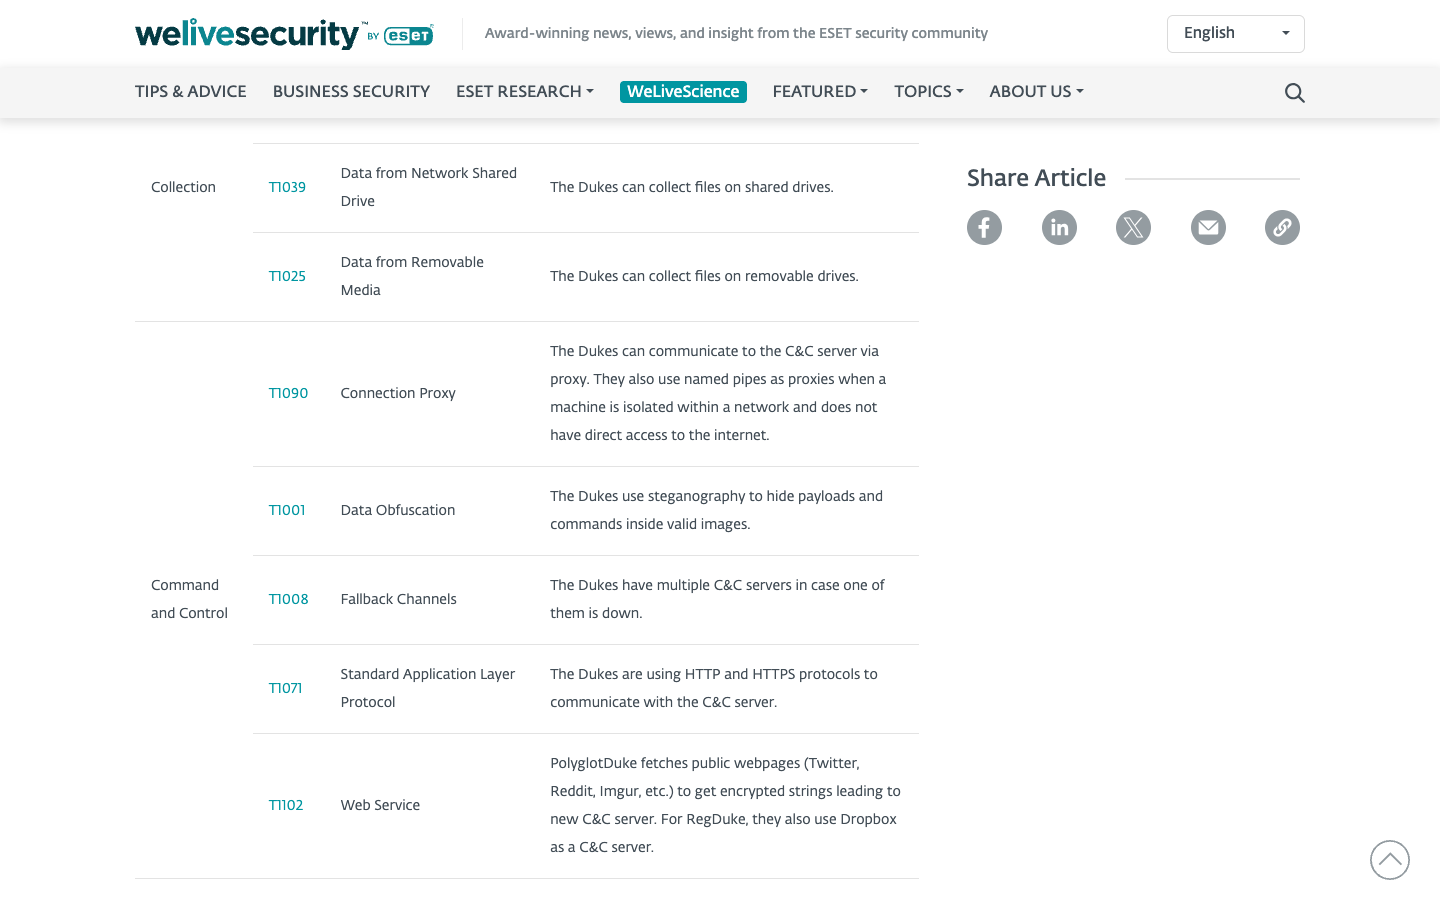Navigate to TIPS & ADVICE
The height and width of the screenshot is (900, 1440).
point(190,91)
